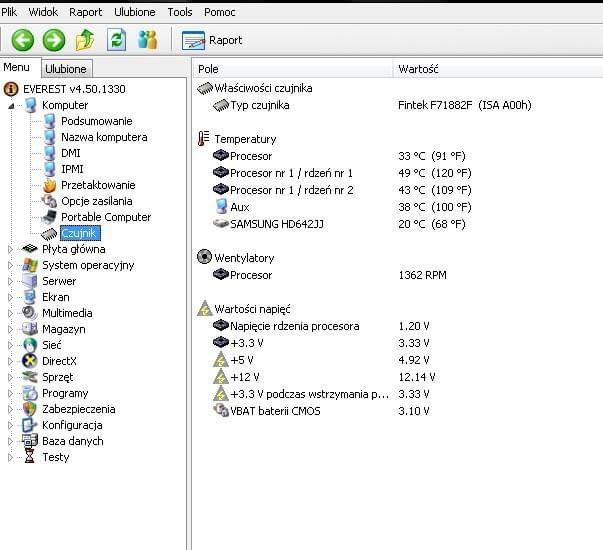Select the Temperatury section header
This screenshot has height=550, width=603.
(237, 139)
